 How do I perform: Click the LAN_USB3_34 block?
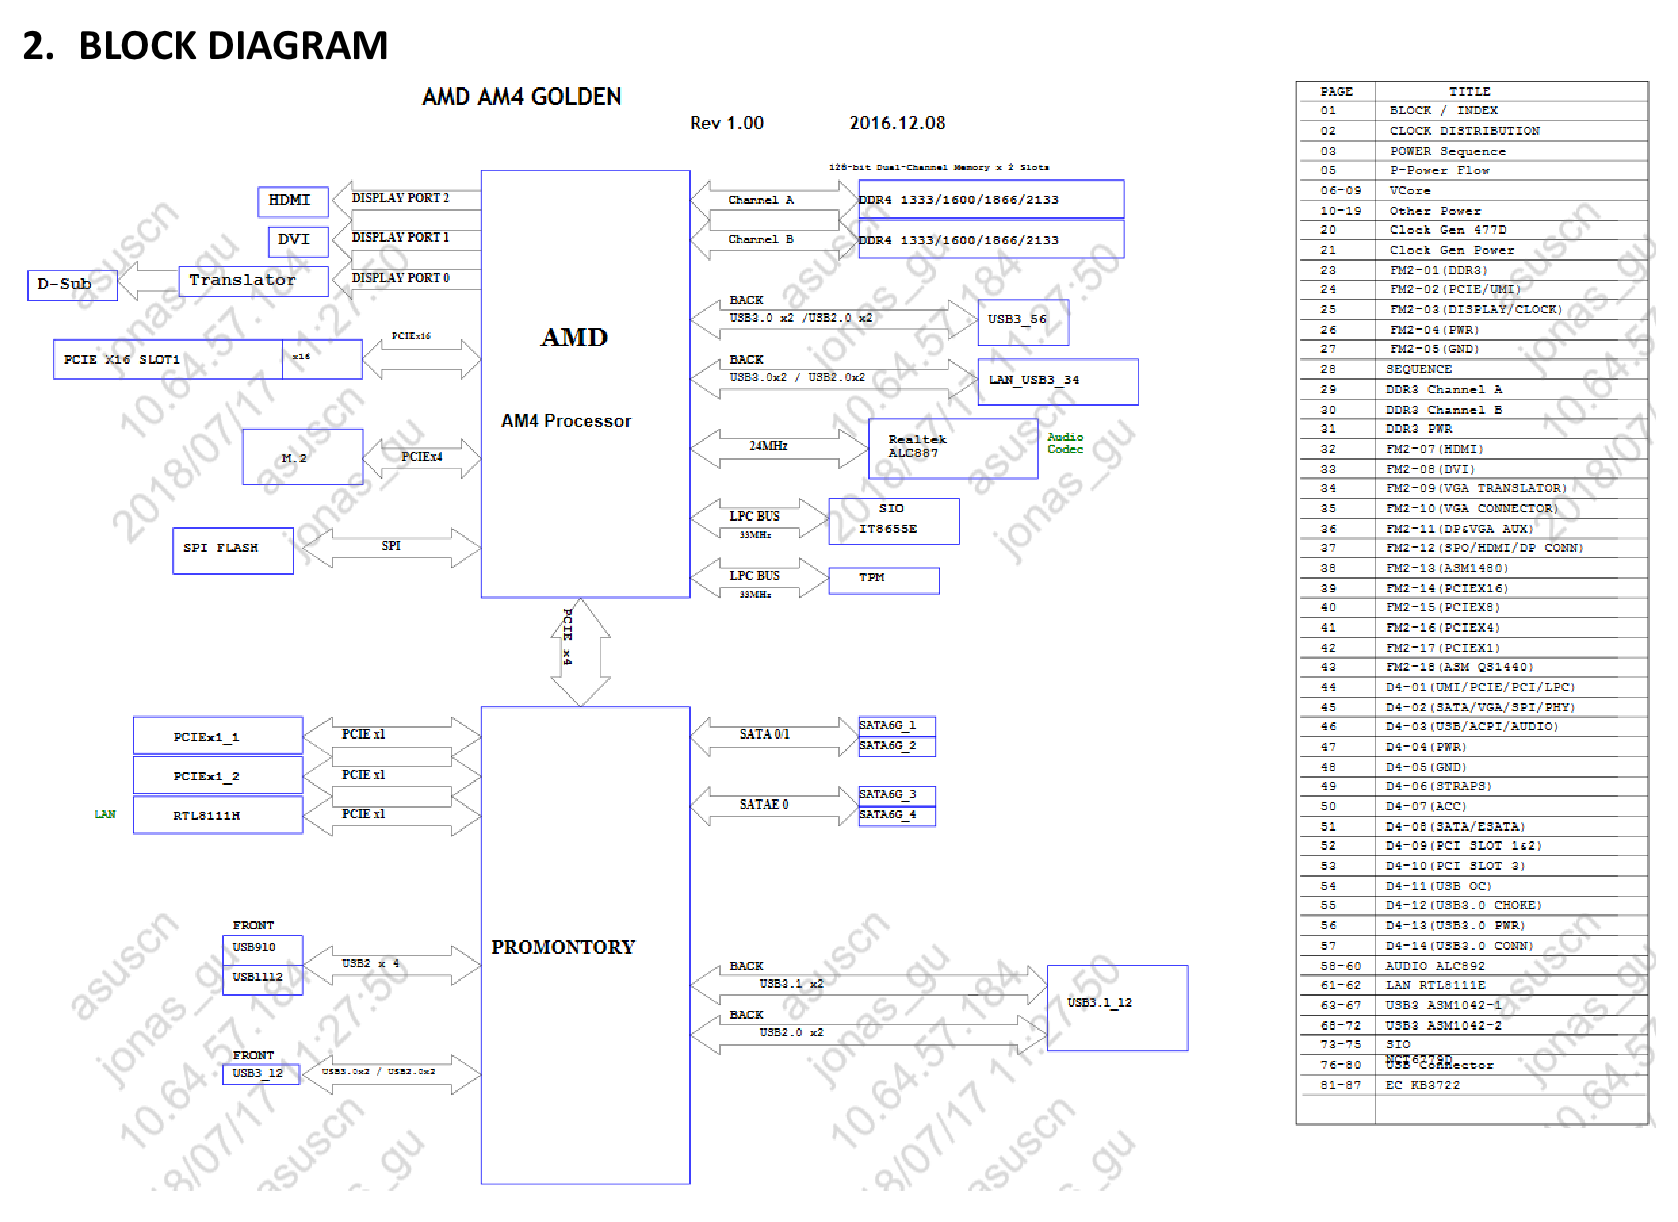pyautogui.click(x=1058, y=382)
